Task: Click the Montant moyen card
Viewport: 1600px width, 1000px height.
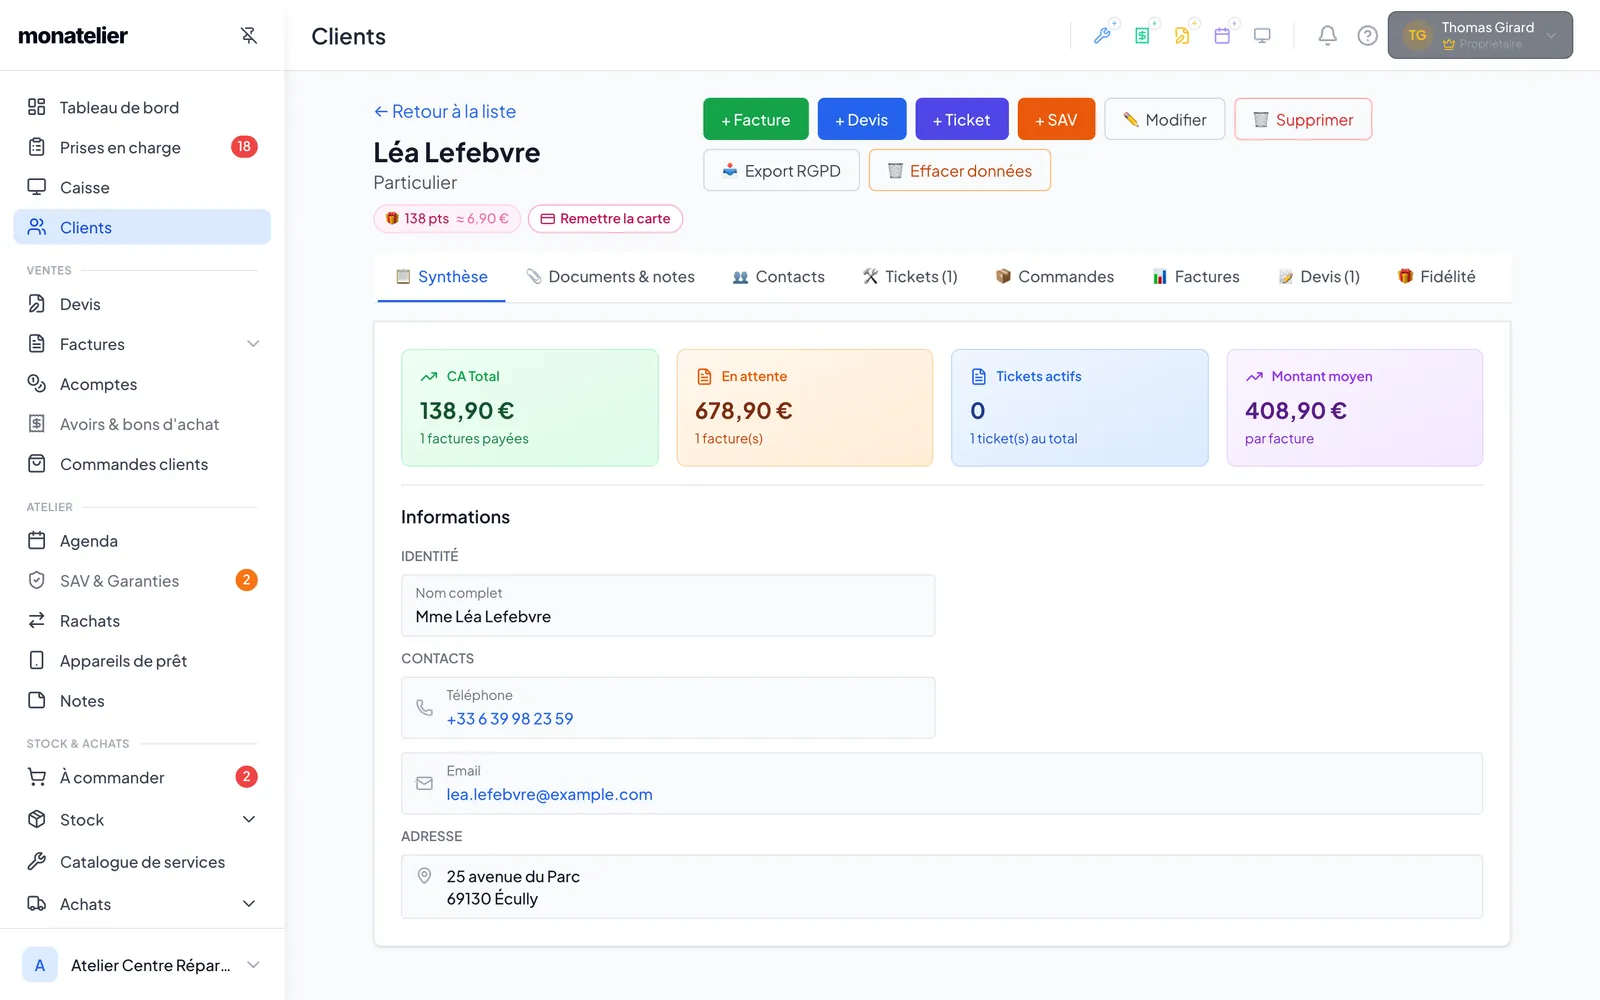Action: tap(1355, 408)
